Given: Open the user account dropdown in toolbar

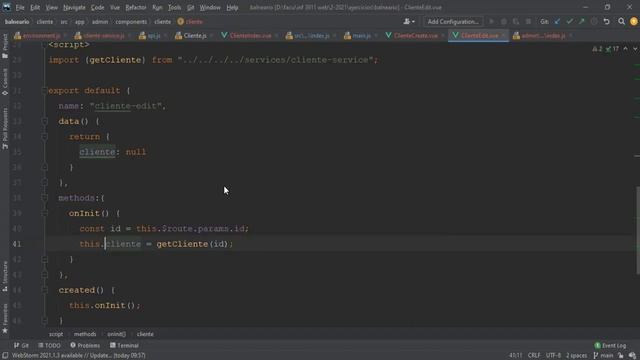Looking at the screenshot, I should coord(409,22).
